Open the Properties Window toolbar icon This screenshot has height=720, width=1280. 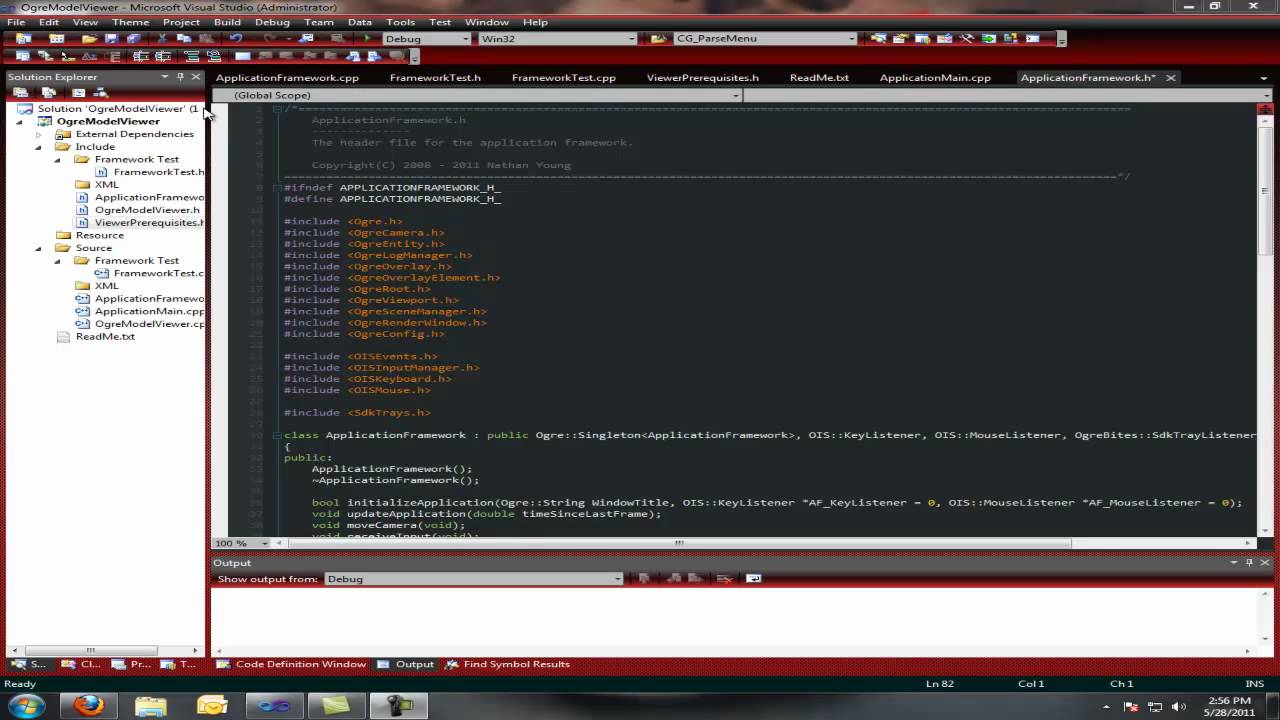(900, 39)
